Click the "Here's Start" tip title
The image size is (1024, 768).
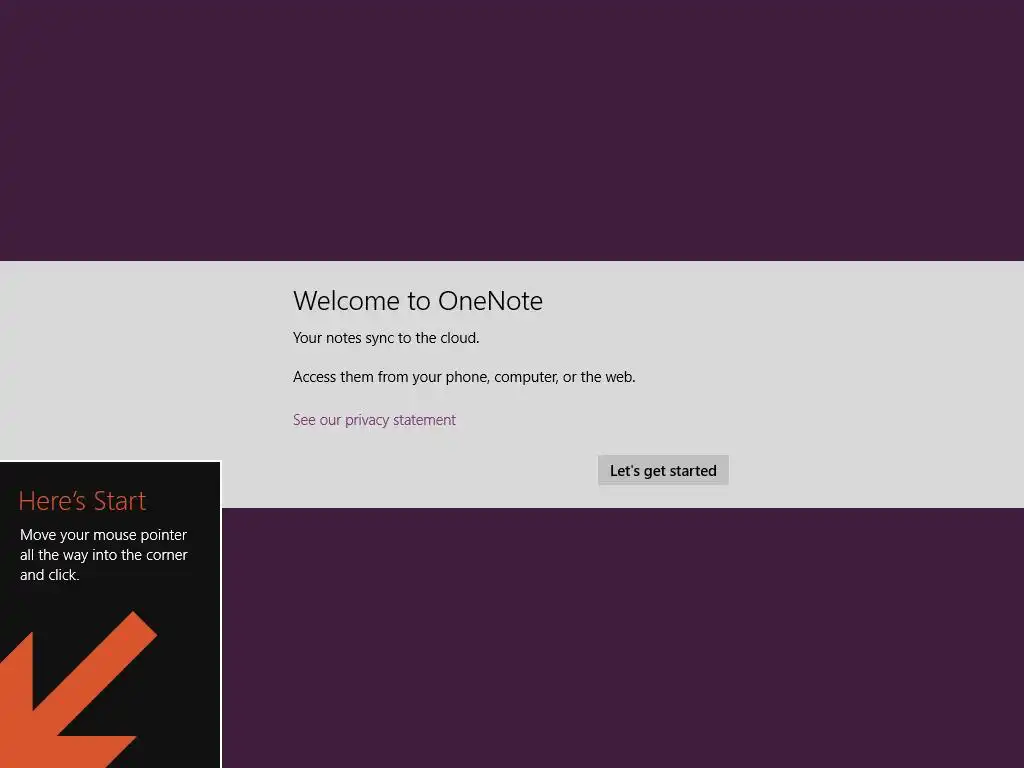click(82, 501)
